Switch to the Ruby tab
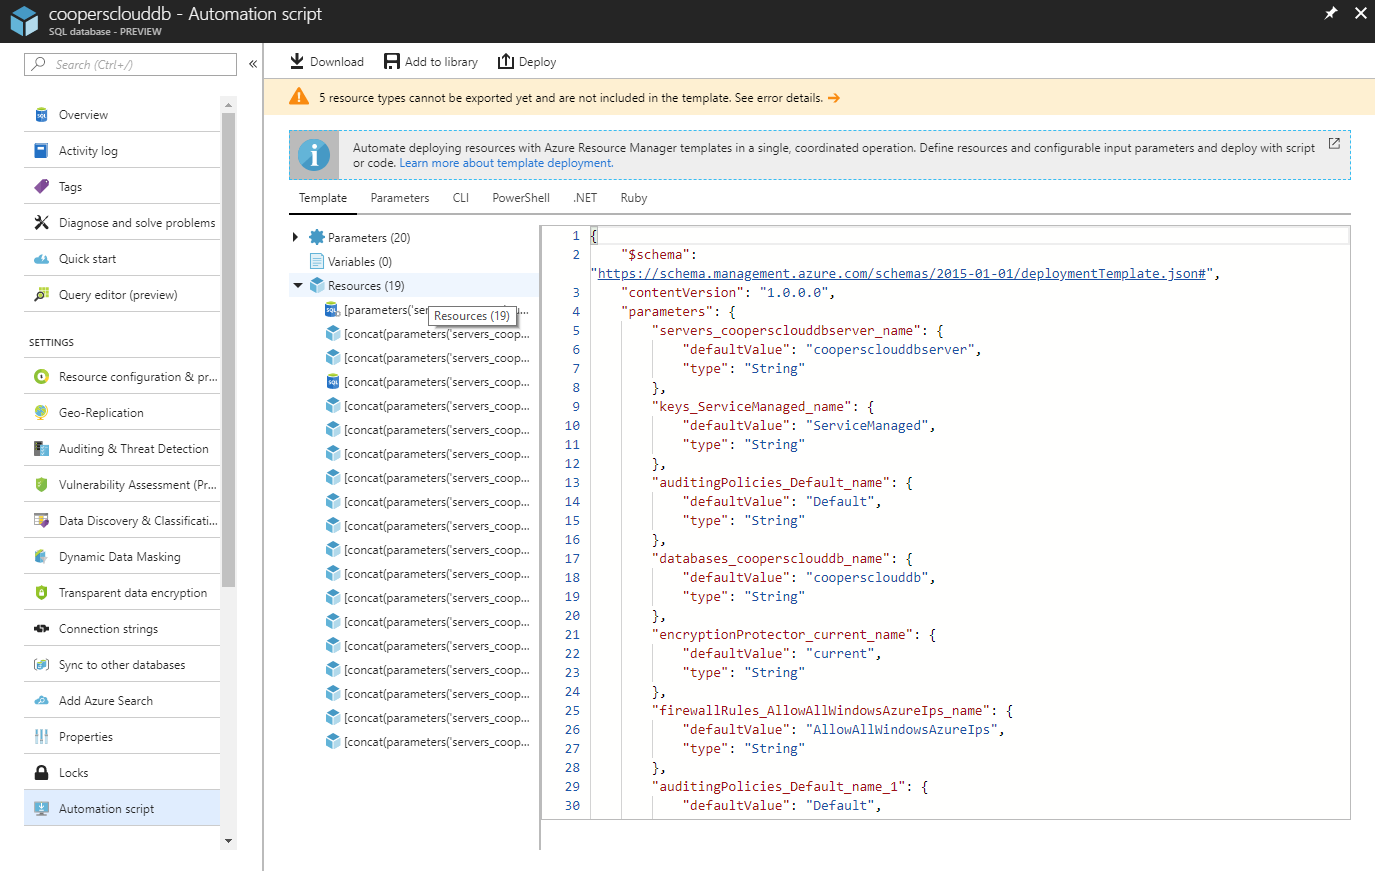The height and width of the screenshot is (871, 1375). (x=634, y=198)
